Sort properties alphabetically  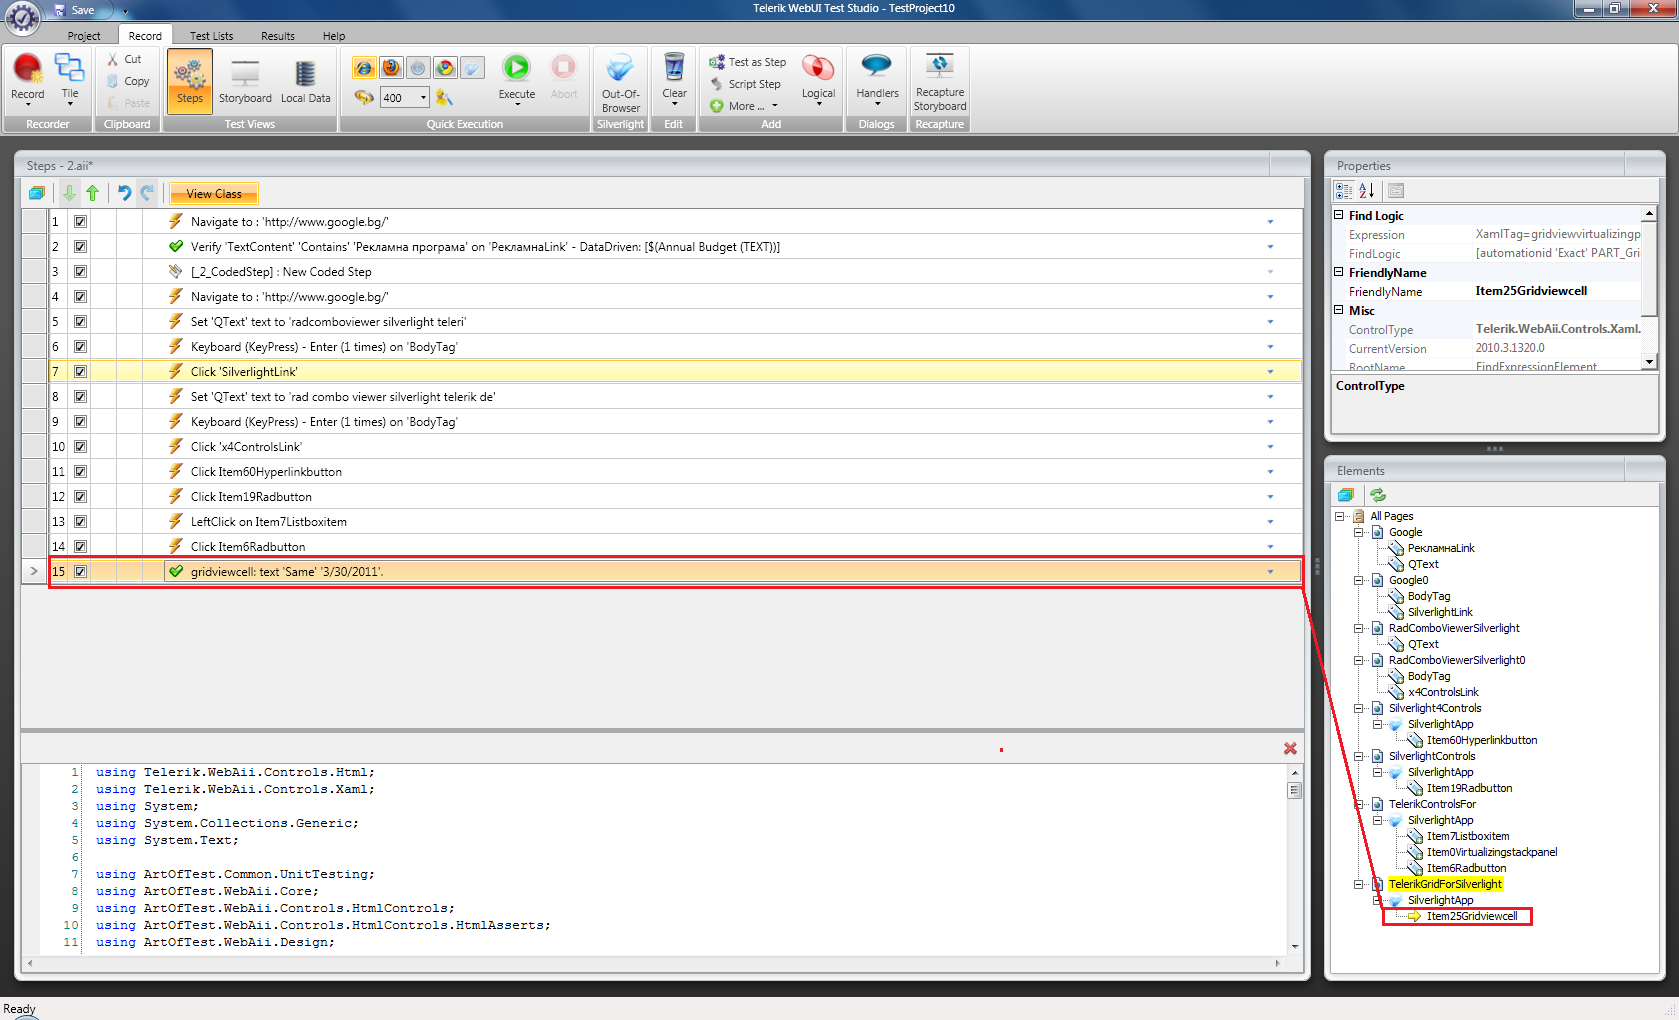coord(1367,190)
